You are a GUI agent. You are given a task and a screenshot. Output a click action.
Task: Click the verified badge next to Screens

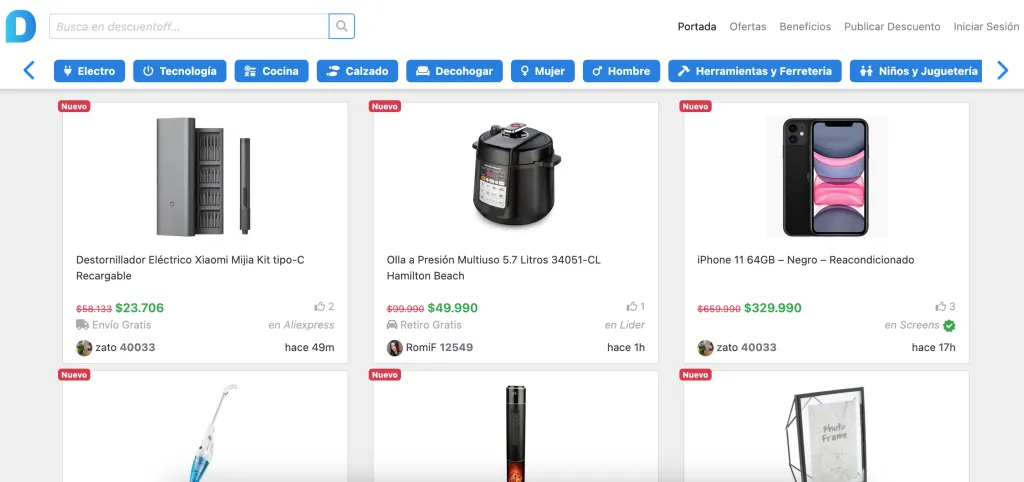[x=949, y=325]
